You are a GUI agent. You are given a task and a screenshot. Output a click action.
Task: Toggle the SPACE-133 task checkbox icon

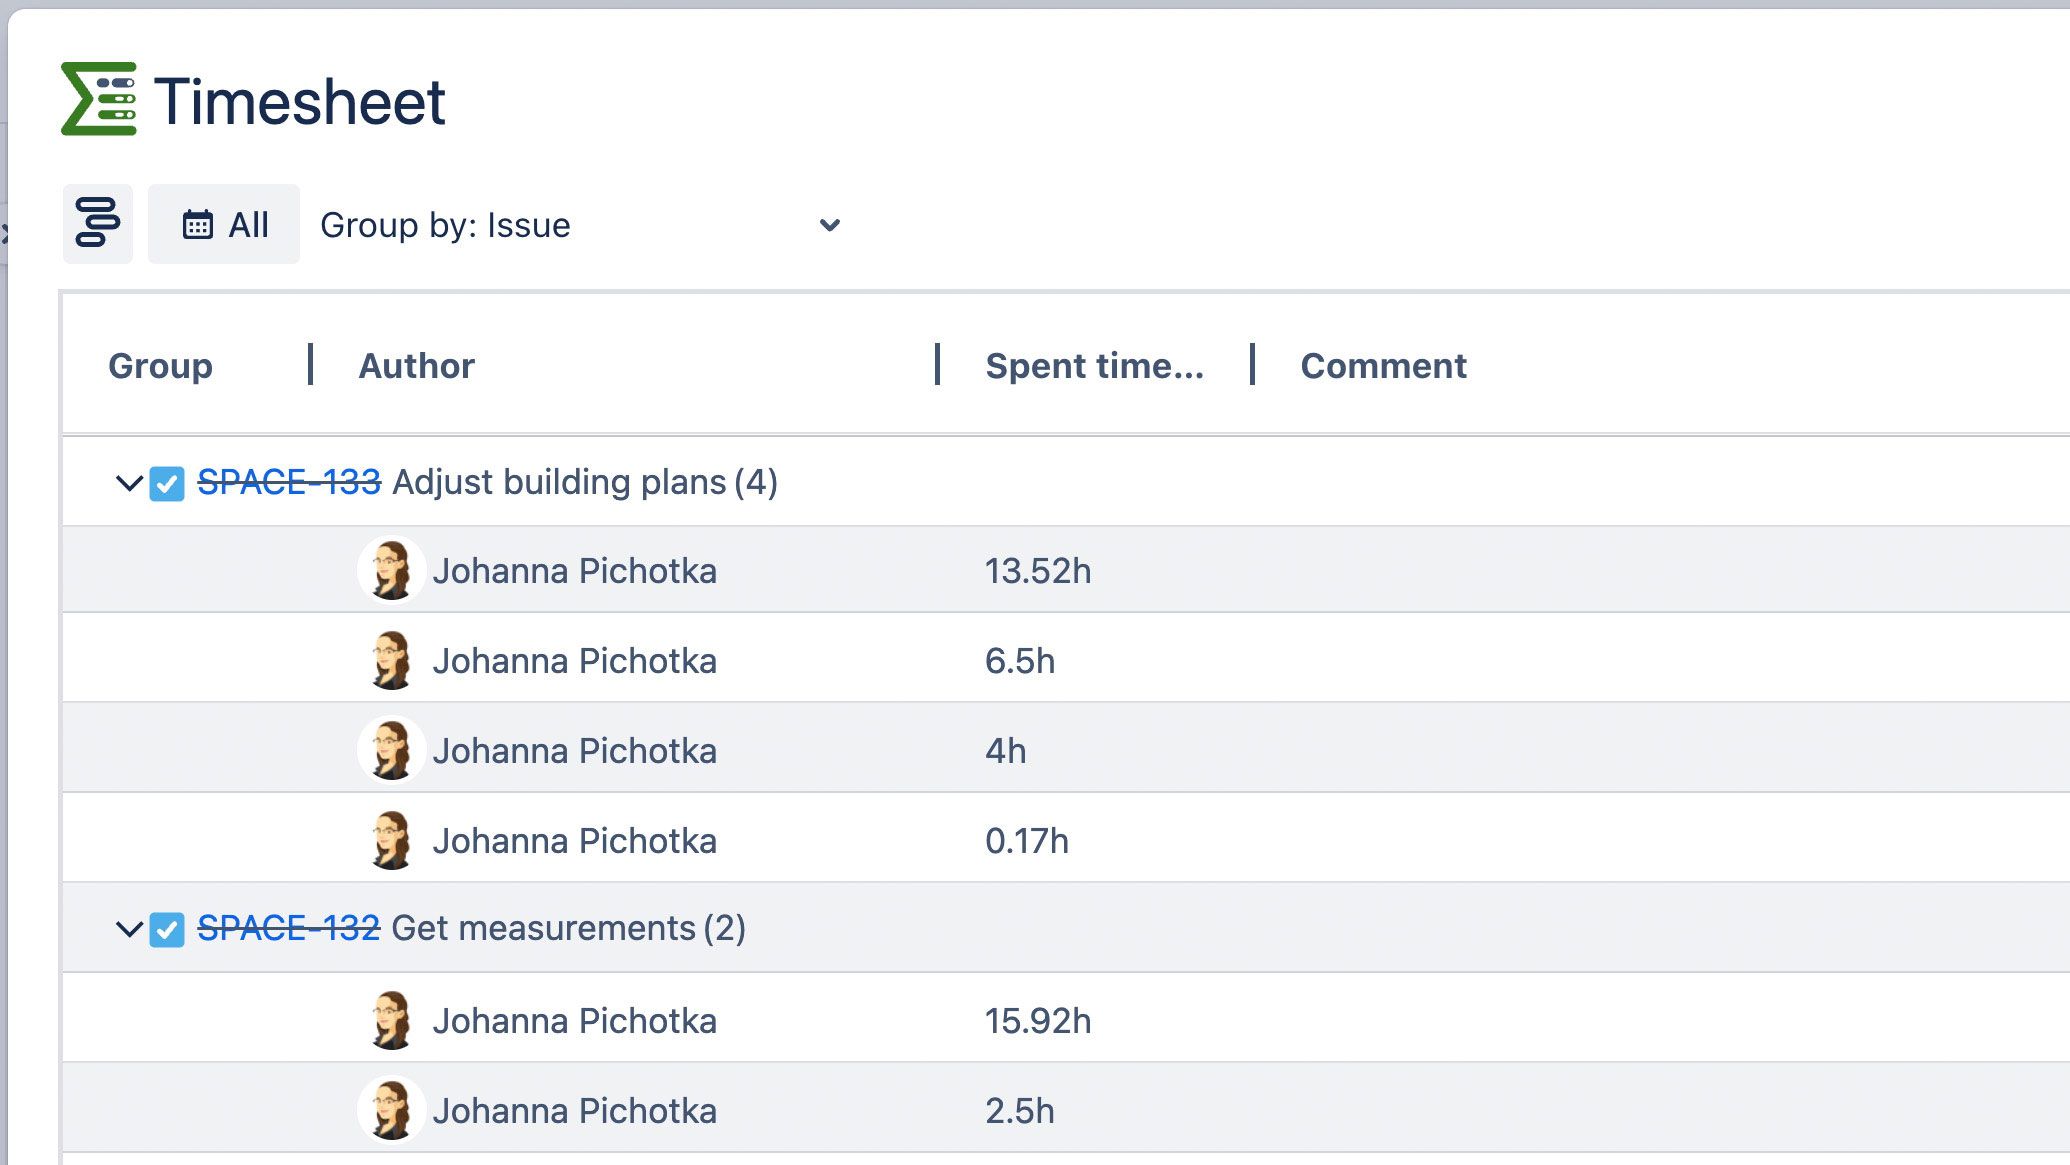(x=167, y=484)
